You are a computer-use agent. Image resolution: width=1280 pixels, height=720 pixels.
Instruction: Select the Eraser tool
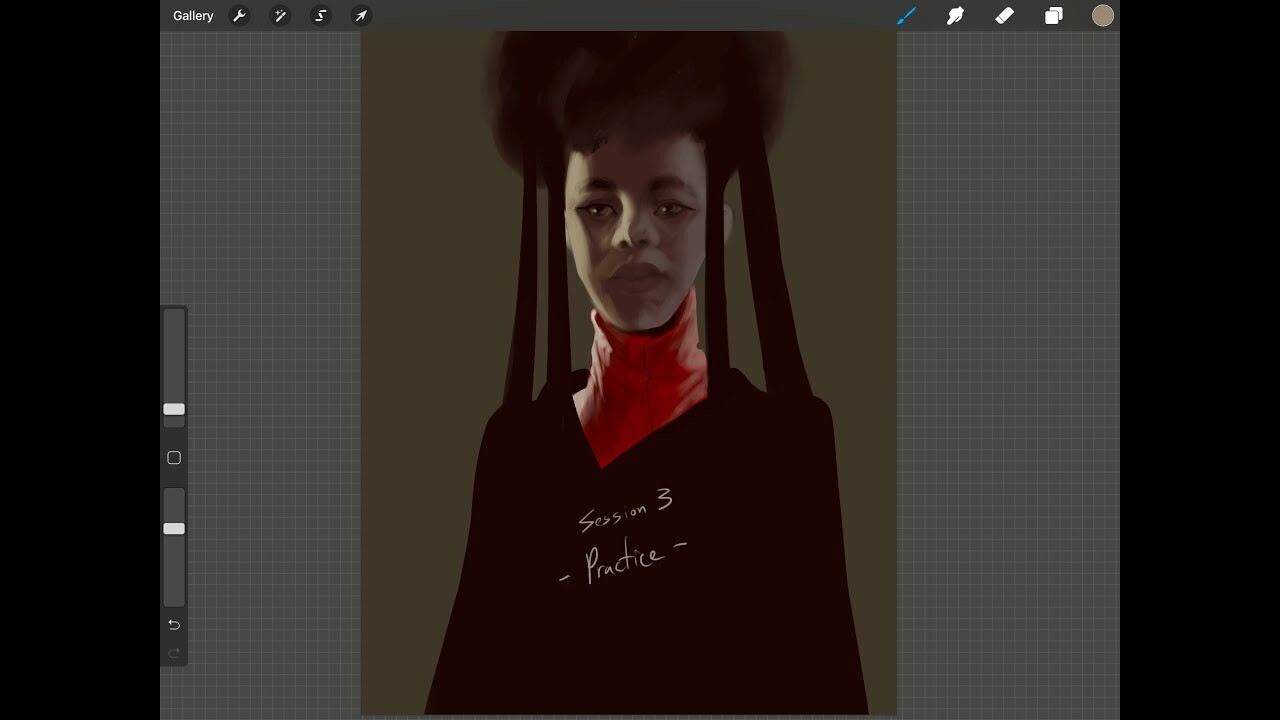[x=1004, y=15]
